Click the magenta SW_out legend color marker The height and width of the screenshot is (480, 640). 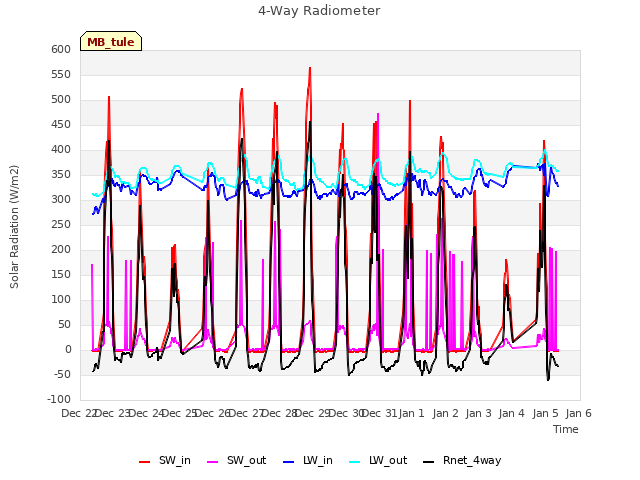(x=213, y=462)
